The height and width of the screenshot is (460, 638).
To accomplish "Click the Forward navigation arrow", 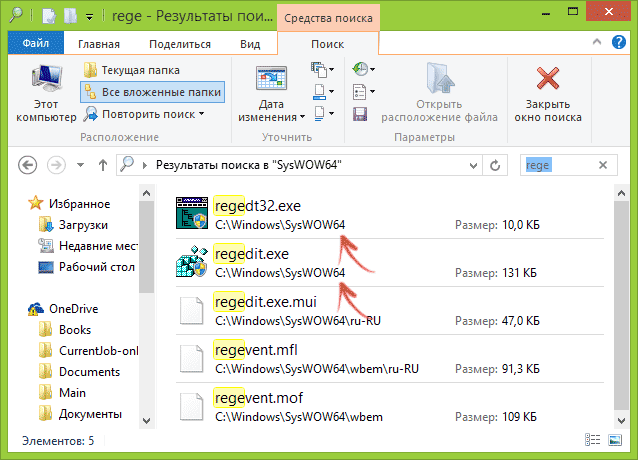I will point(56,165).
